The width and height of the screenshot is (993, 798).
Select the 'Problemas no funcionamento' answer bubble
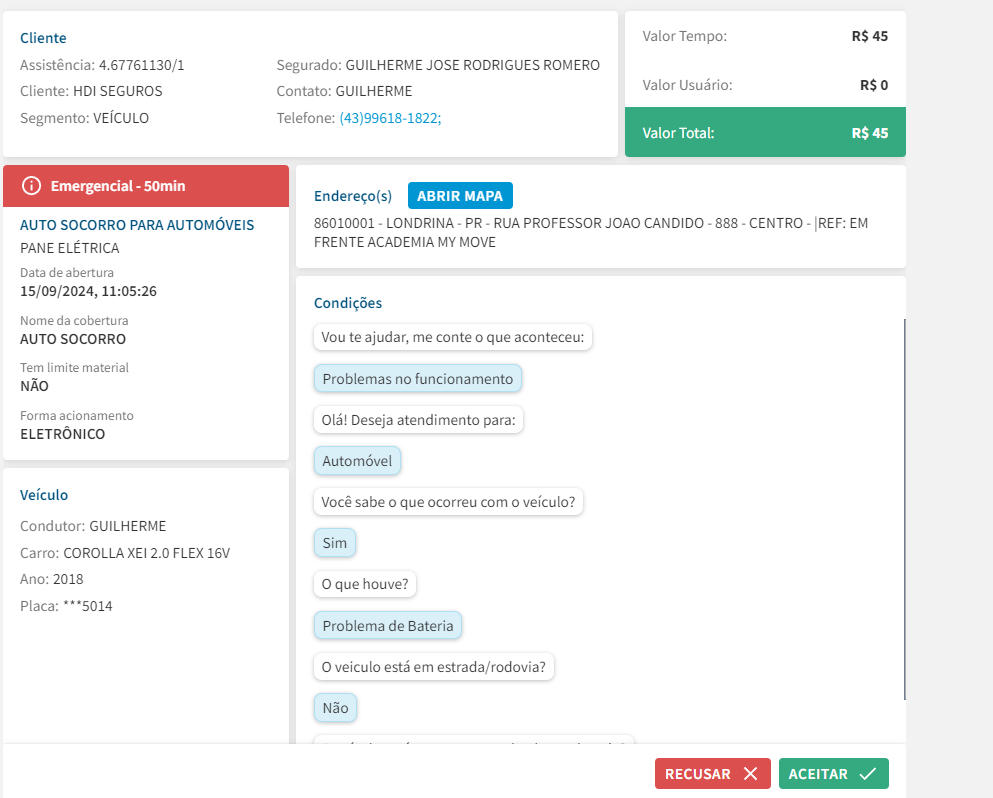pyautogui.click(x=417, y=379)
